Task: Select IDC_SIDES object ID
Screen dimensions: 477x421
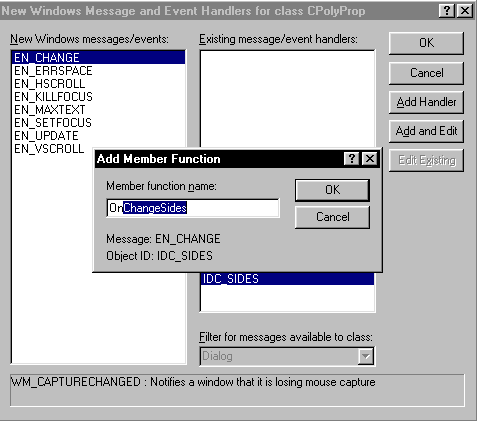Action: click(287, 279)
